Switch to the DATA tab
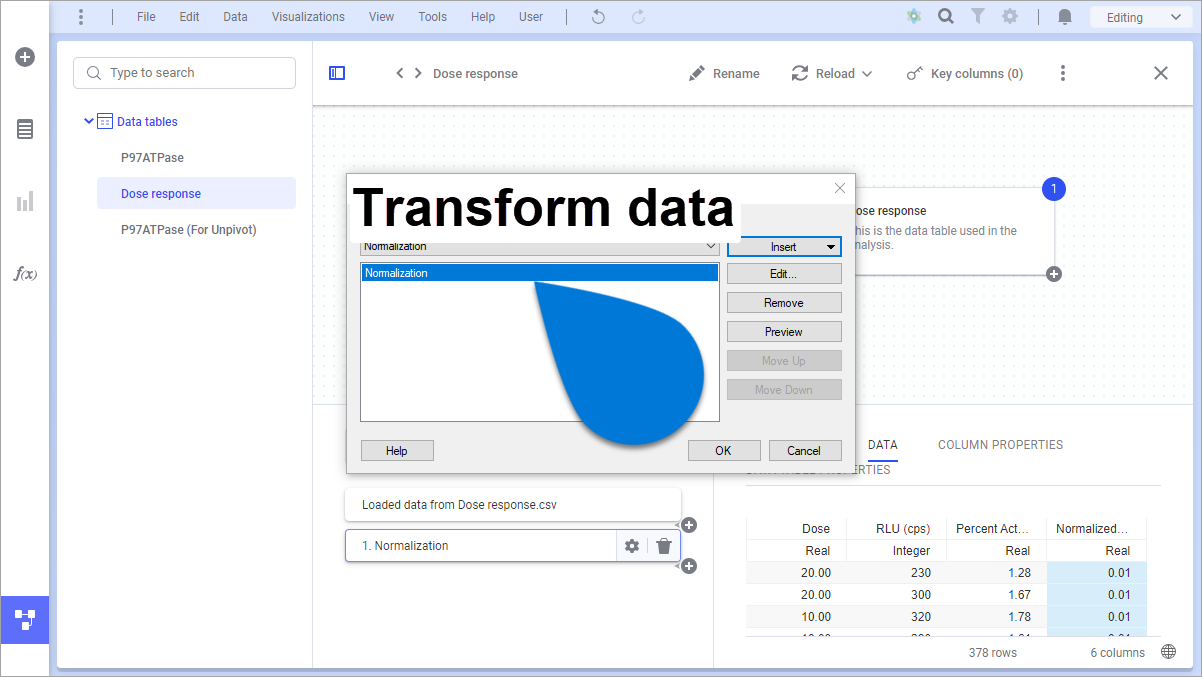 click(x=882, y=445)
